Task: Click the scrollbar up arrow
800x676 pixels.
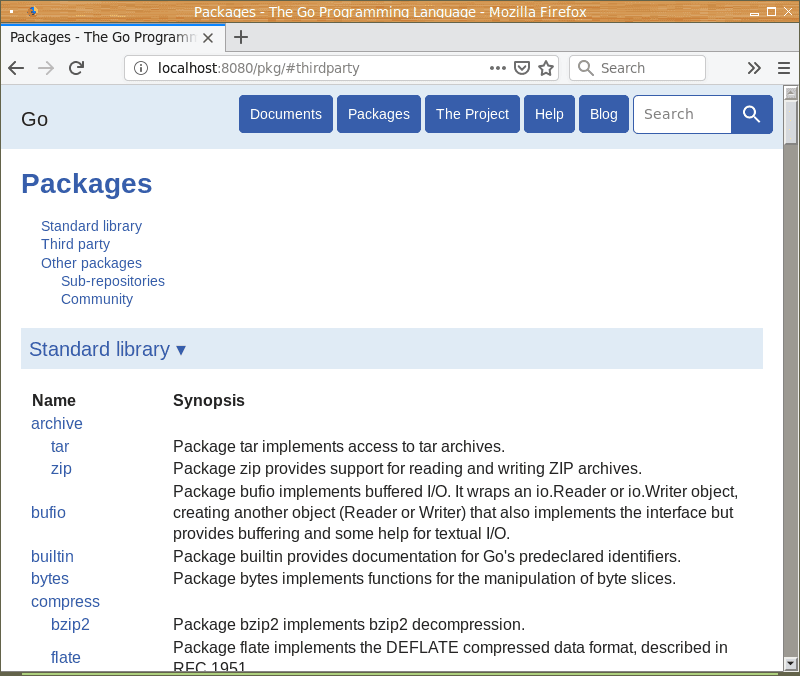Action: (790, 92)
